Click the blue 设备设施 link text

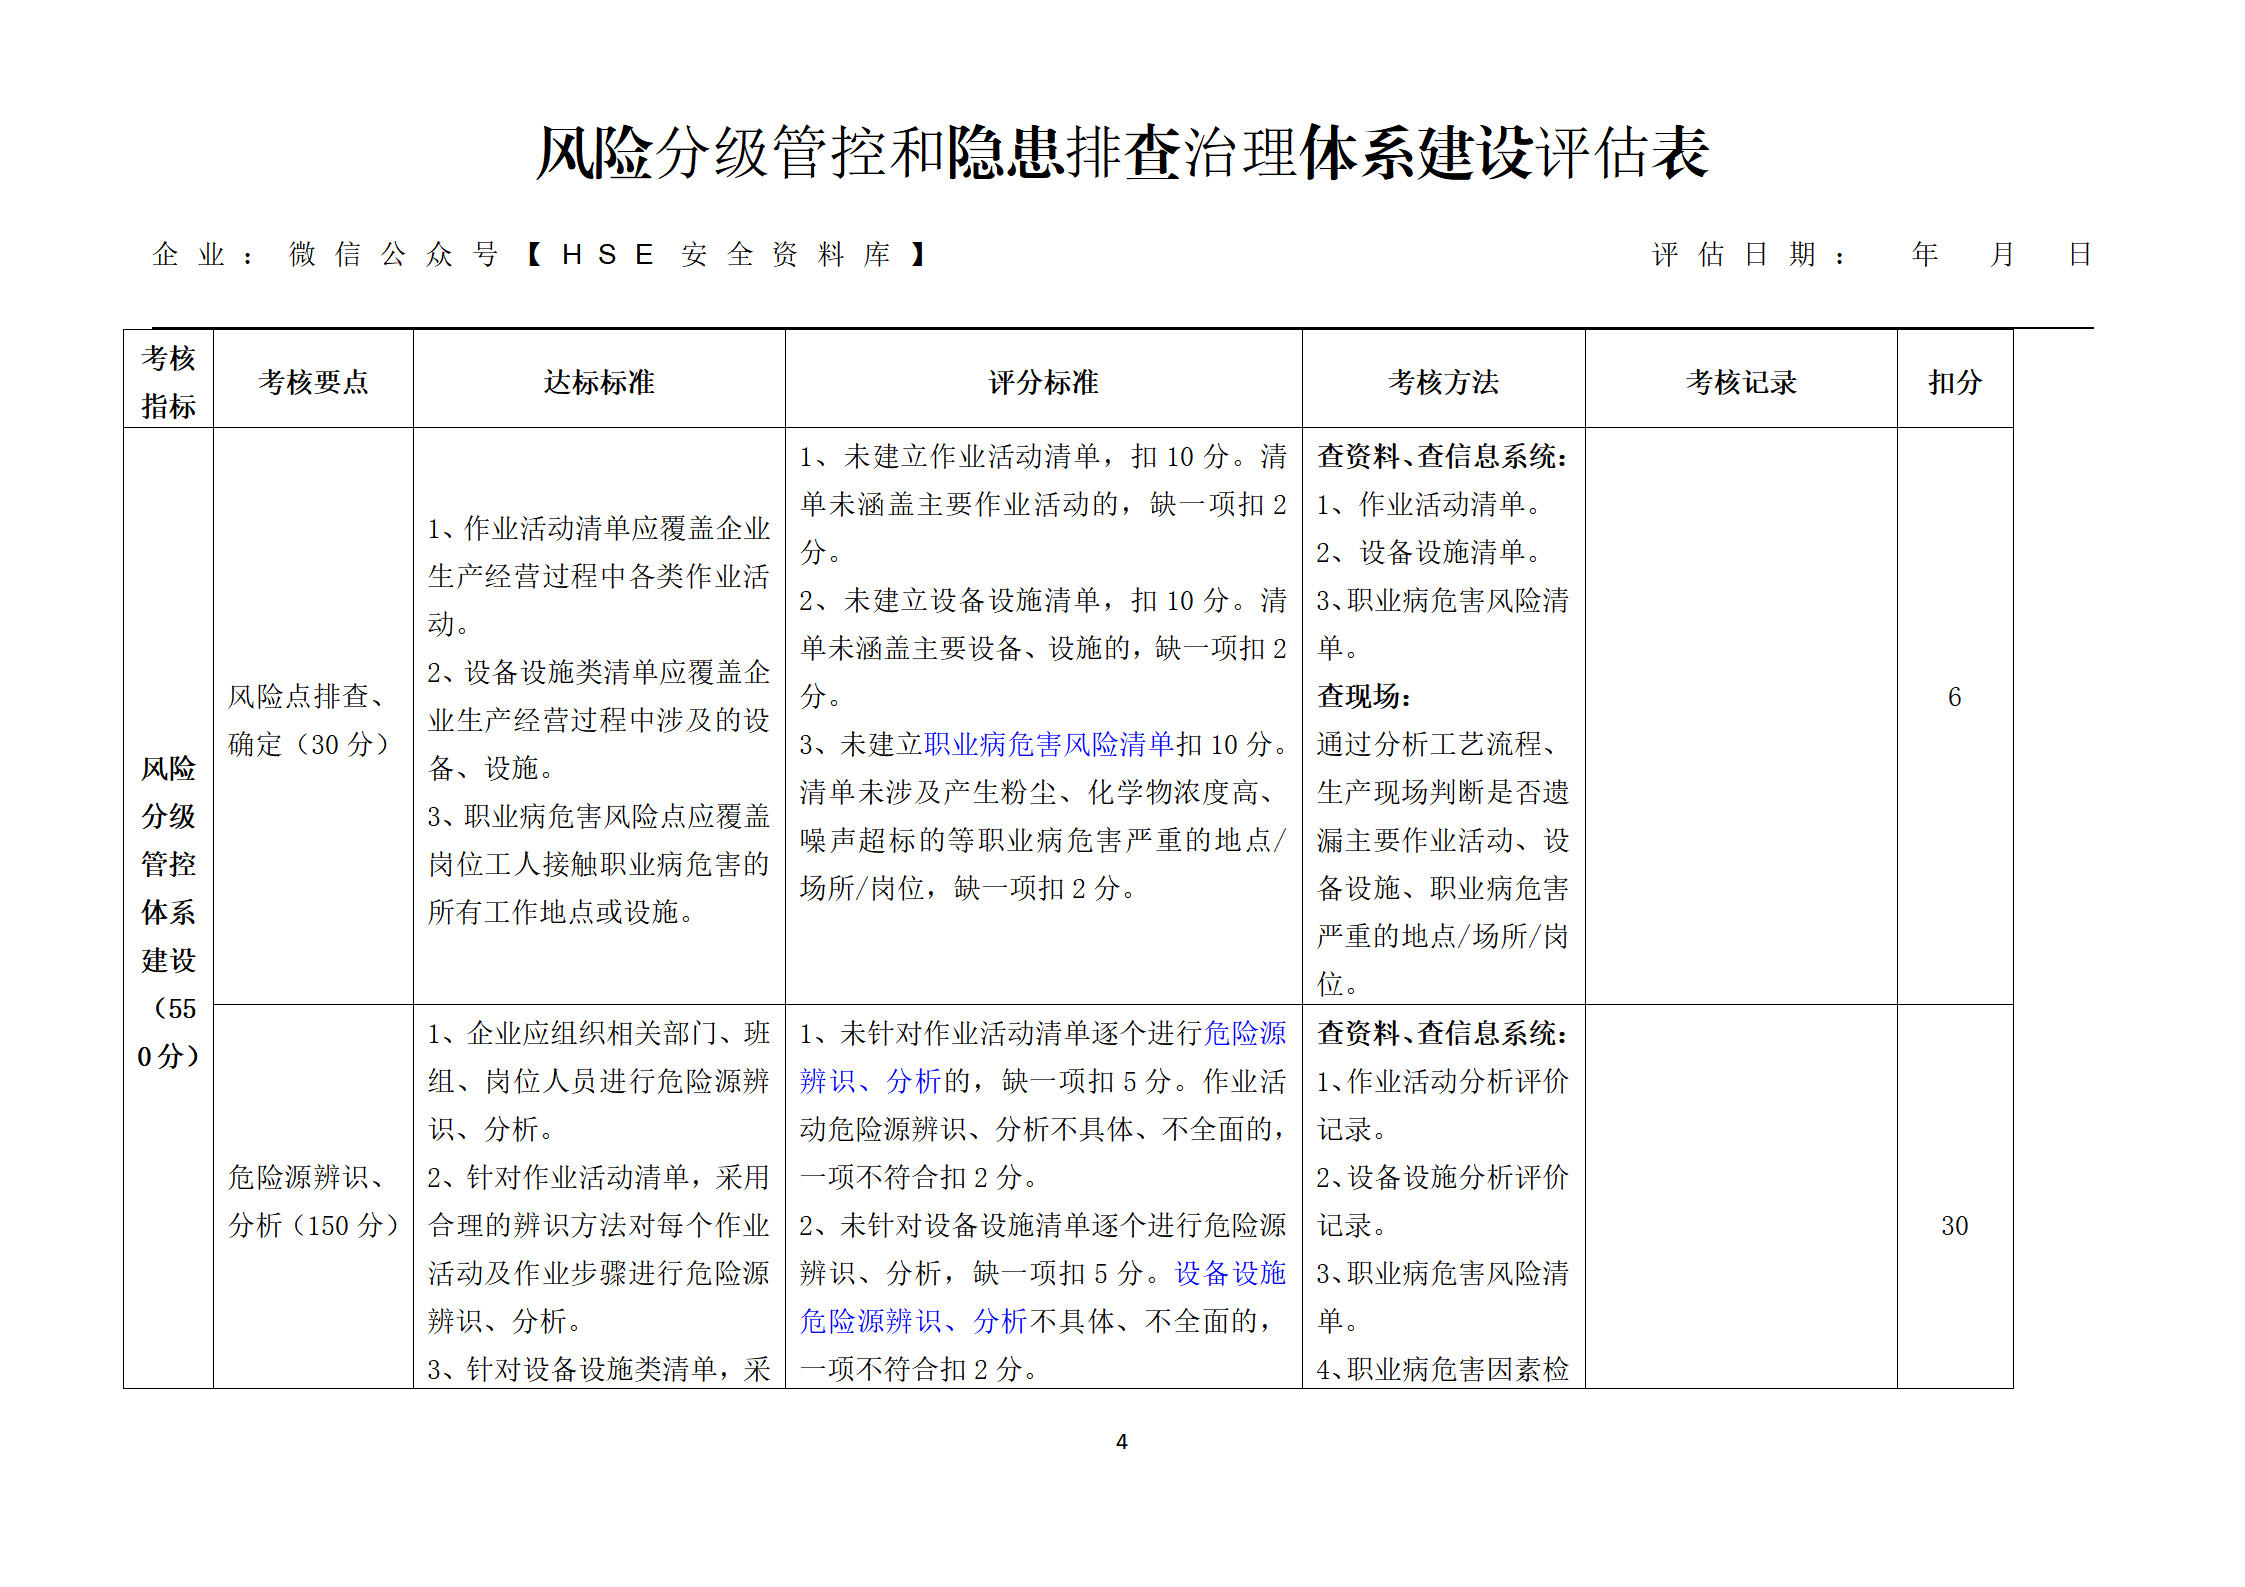1229,1273
